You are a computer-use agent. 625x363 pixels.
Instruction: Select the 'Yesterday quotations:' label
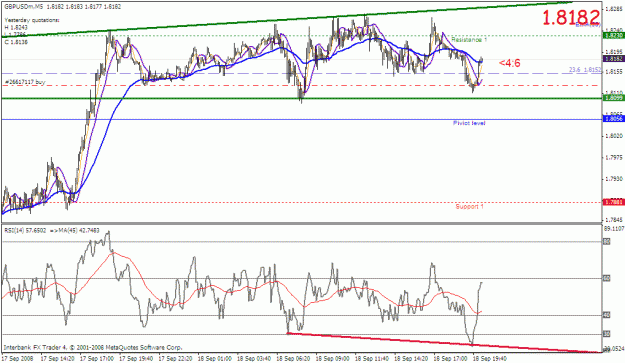point(32,20)
